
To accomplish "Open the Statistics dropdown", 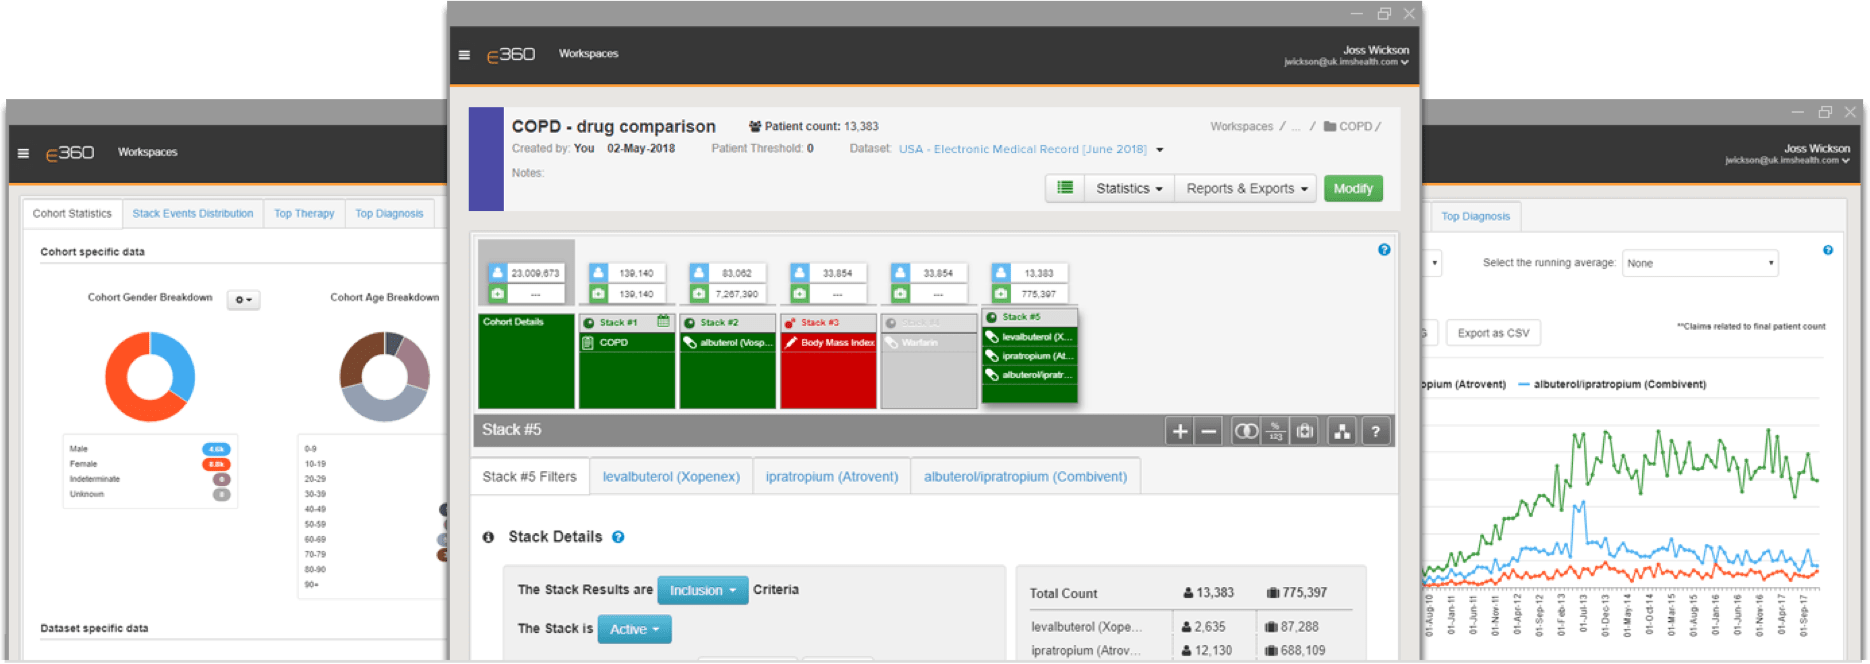I will point(1129,188).
